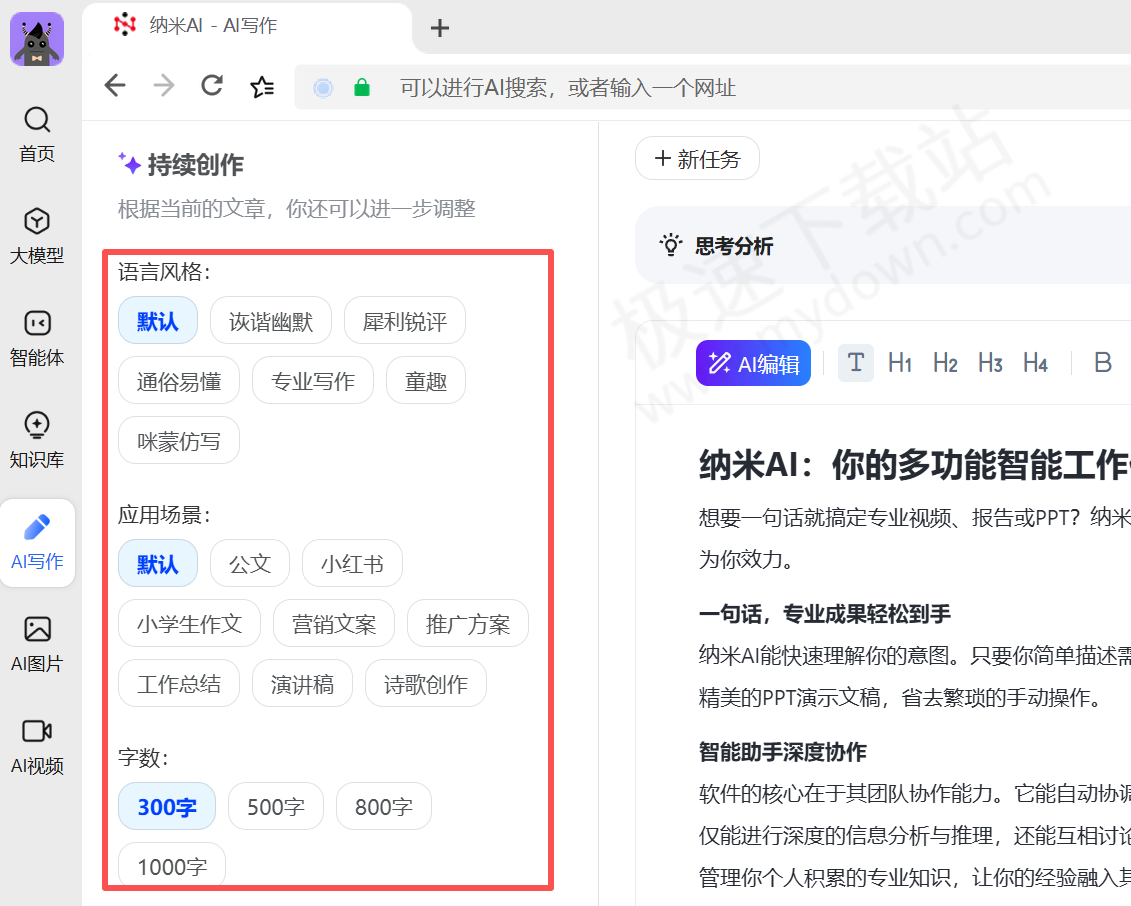Open AI视频 from the sidebar
Viewport: 1131px width, 906px height.
click(x=37, y=746)
